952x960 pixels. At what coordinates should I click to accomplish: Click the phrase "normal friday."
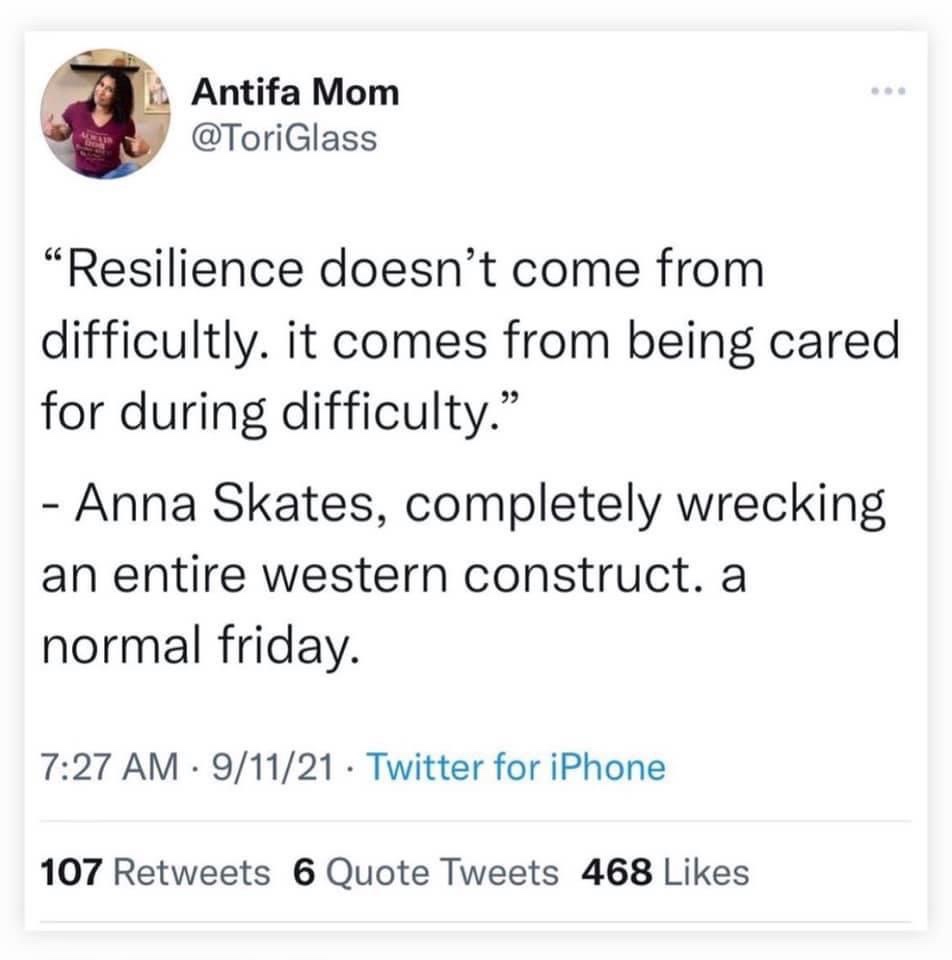(x=198, y=649)
